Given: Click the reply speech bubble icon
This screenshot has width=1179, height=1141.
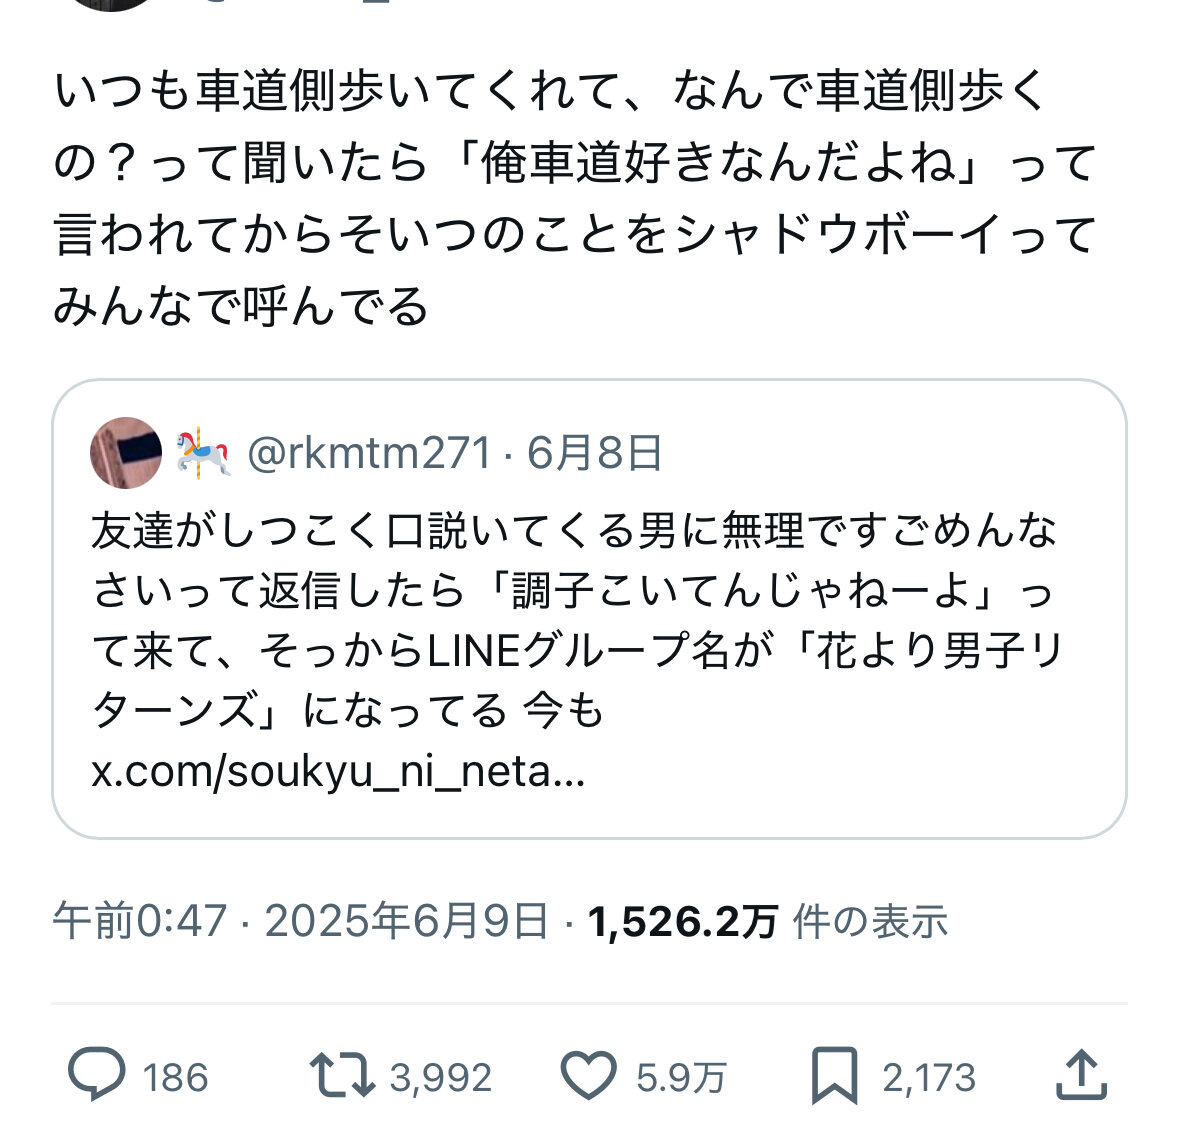Looking at the screenshot, I should click(97, 1075).
